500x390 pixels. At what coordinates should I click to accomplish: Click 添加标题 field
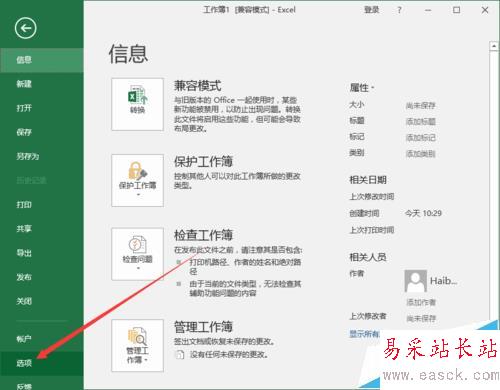[x=421, y=122]
